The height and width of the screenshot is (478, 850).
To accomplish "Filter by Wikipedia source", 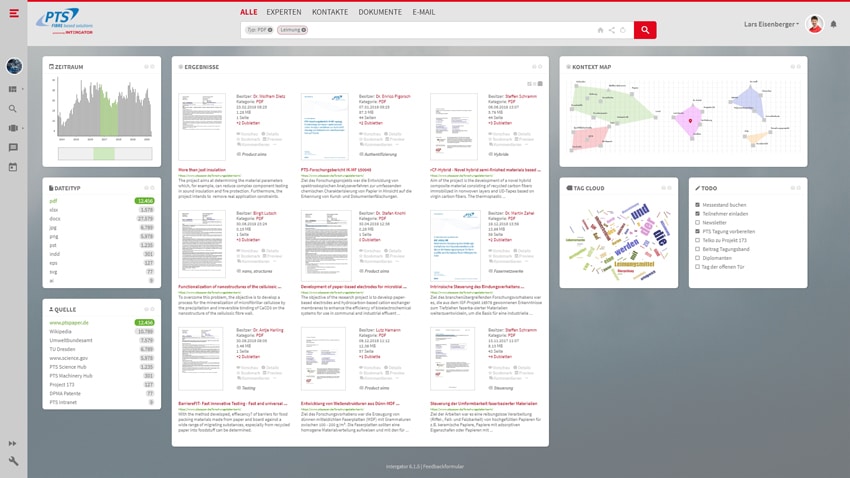I will click(60, 331).
